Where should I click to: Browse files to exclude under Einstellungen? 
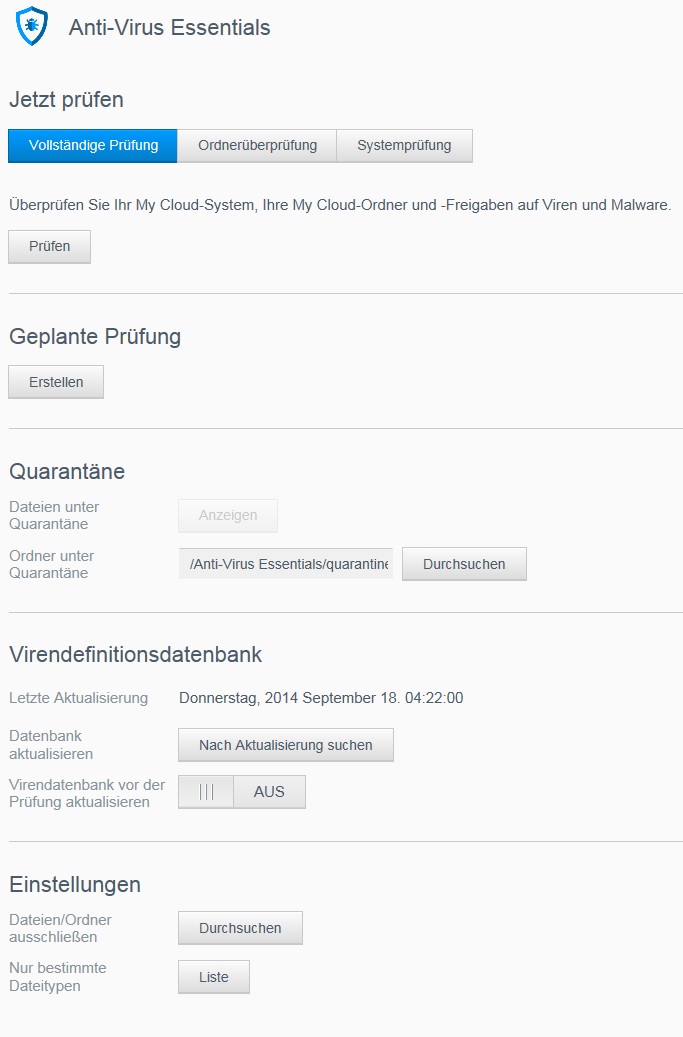point(240,928)
